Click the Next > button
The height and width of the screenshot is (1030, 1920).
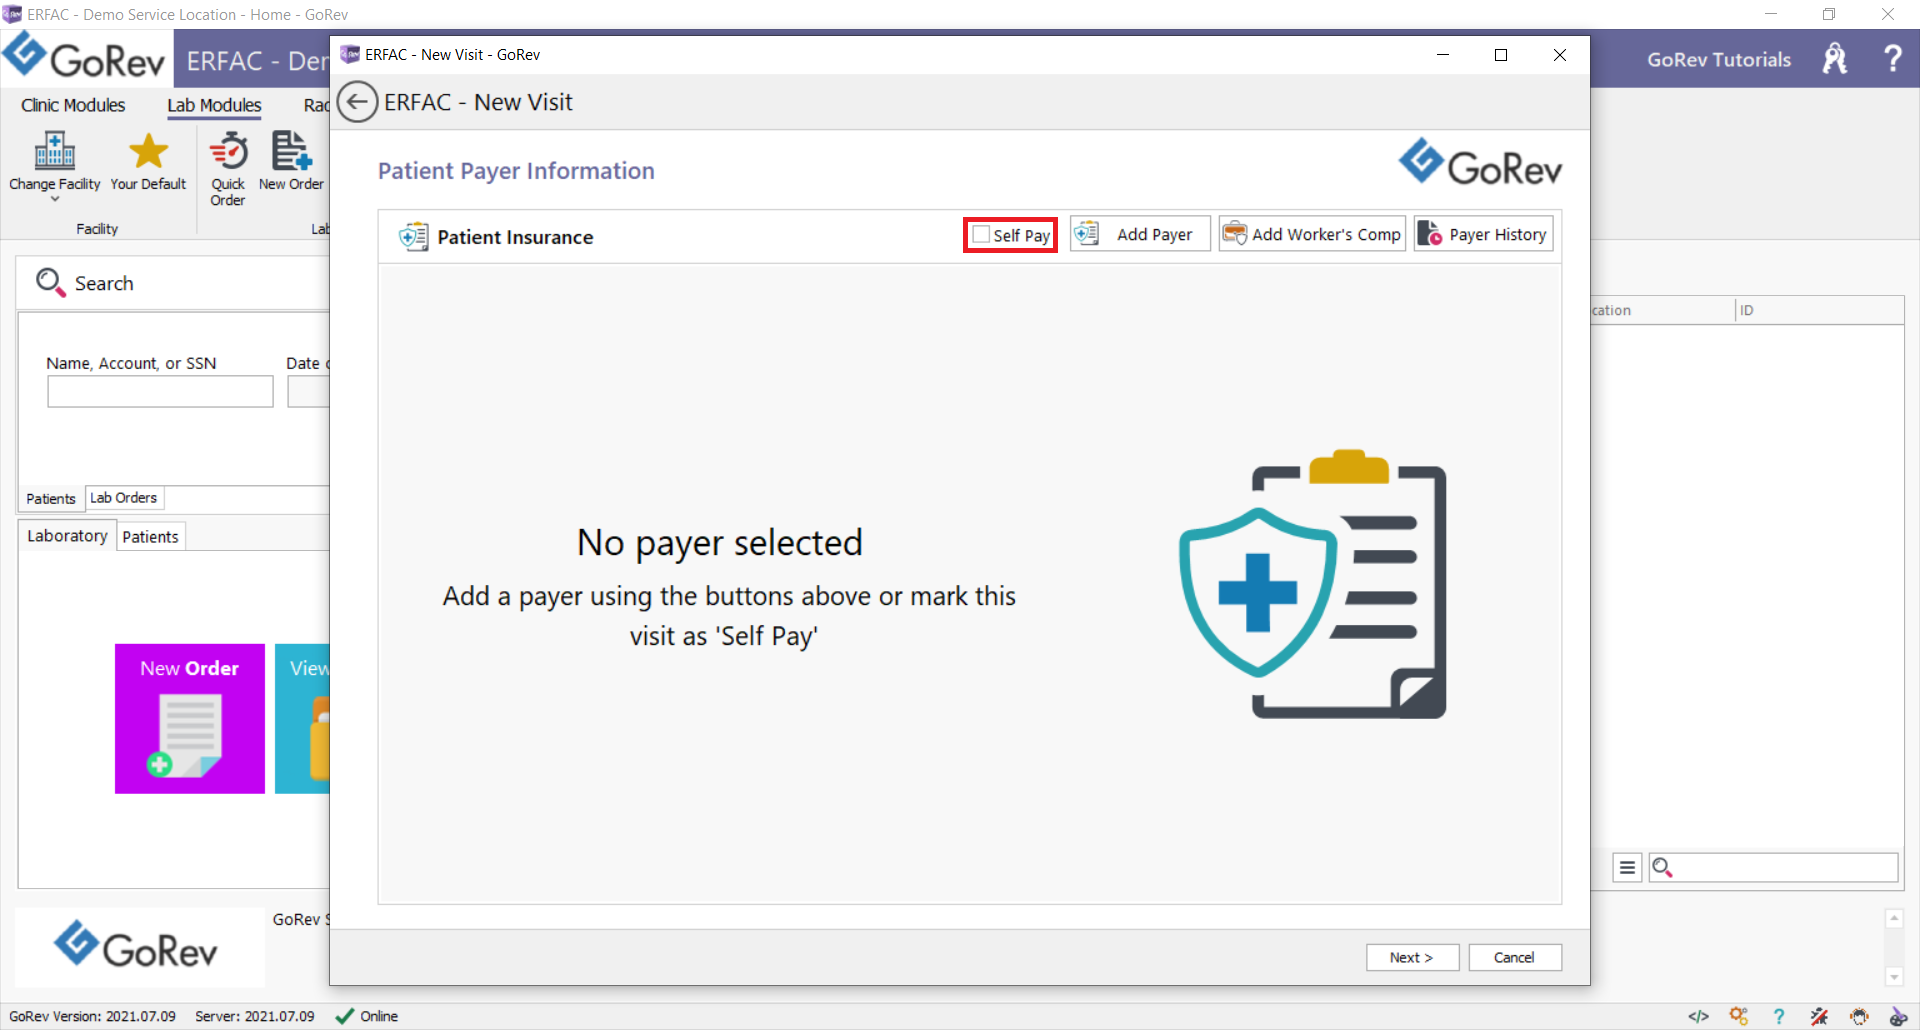click(x=1412, y=957)
